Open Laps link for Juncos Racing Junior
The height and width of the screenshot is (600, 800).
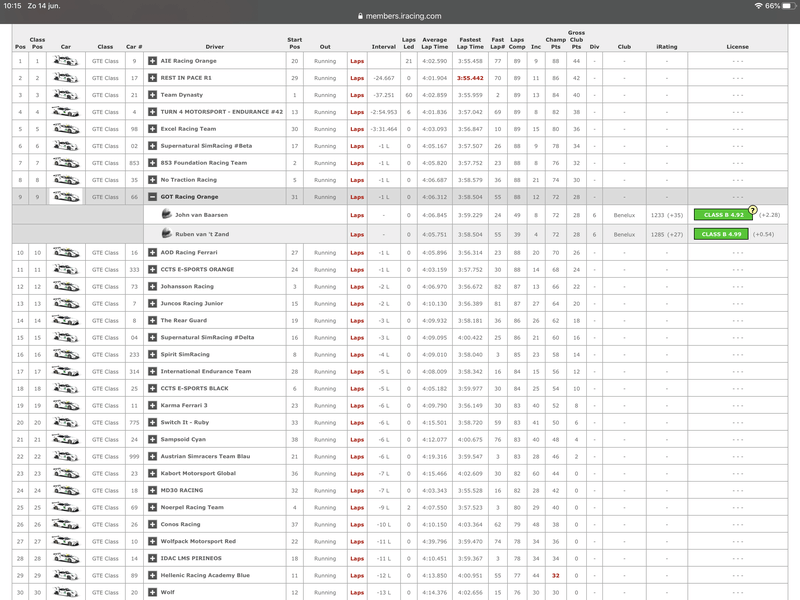coord(357,304)
